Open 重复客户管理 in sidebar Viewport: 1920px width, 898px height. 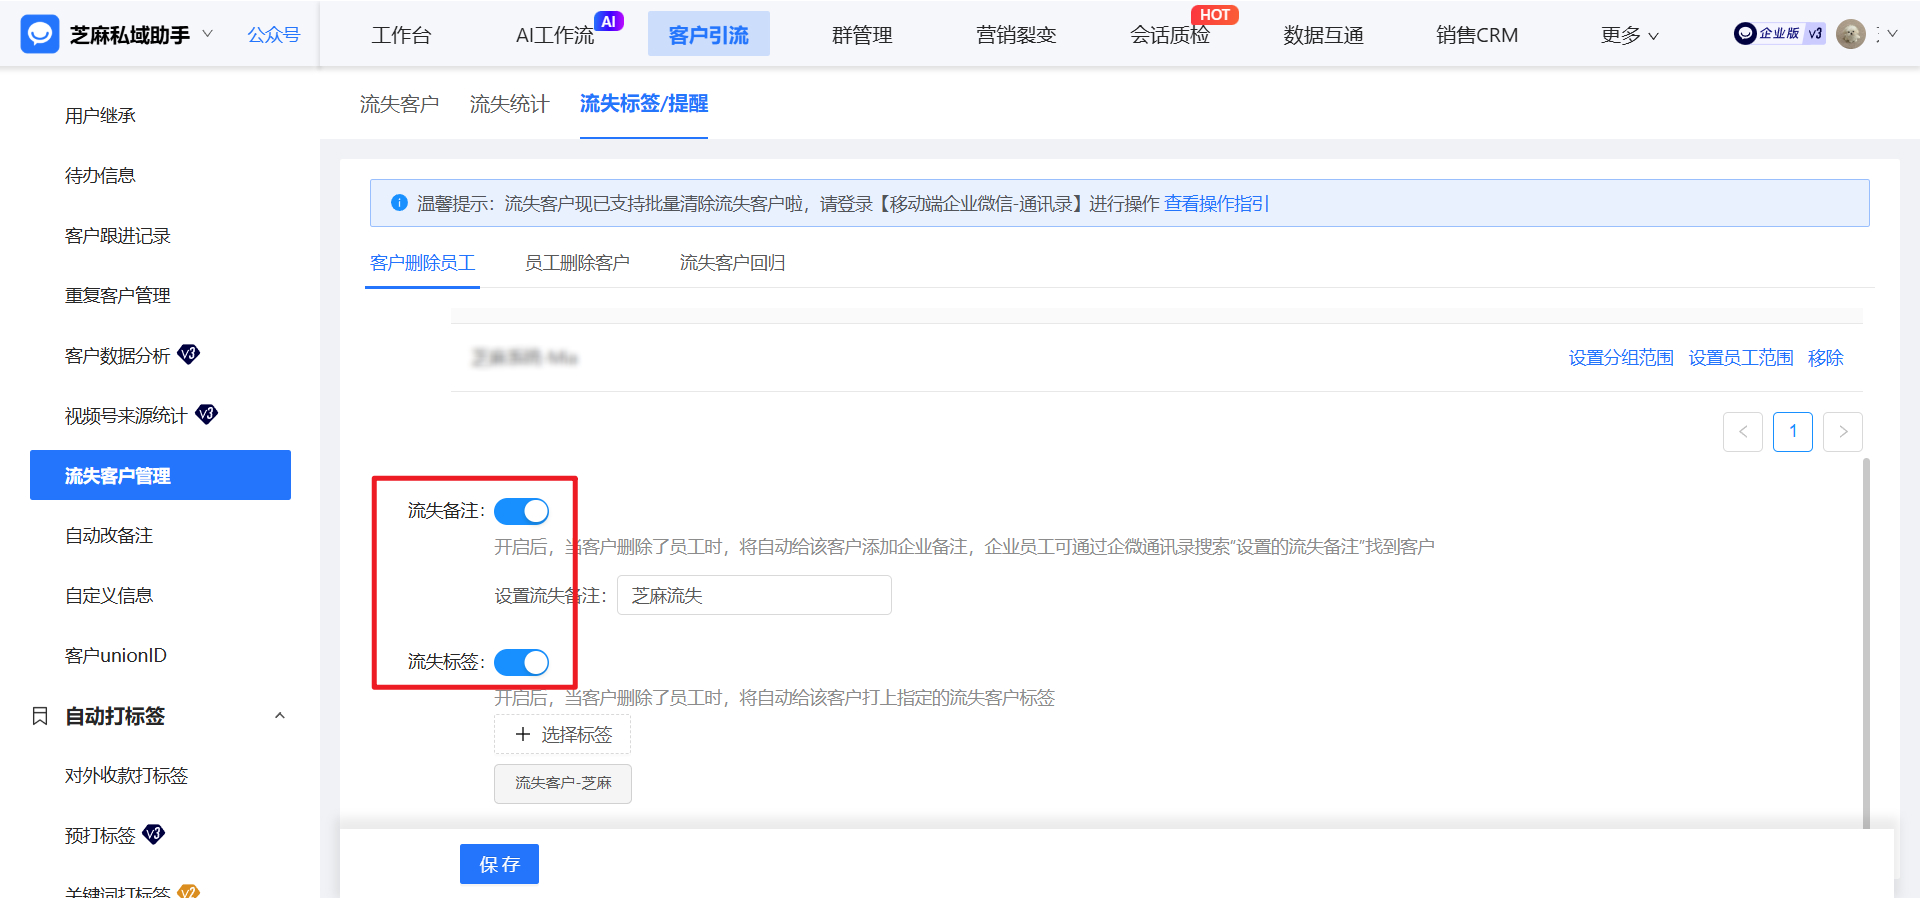[x=118, y=296]
